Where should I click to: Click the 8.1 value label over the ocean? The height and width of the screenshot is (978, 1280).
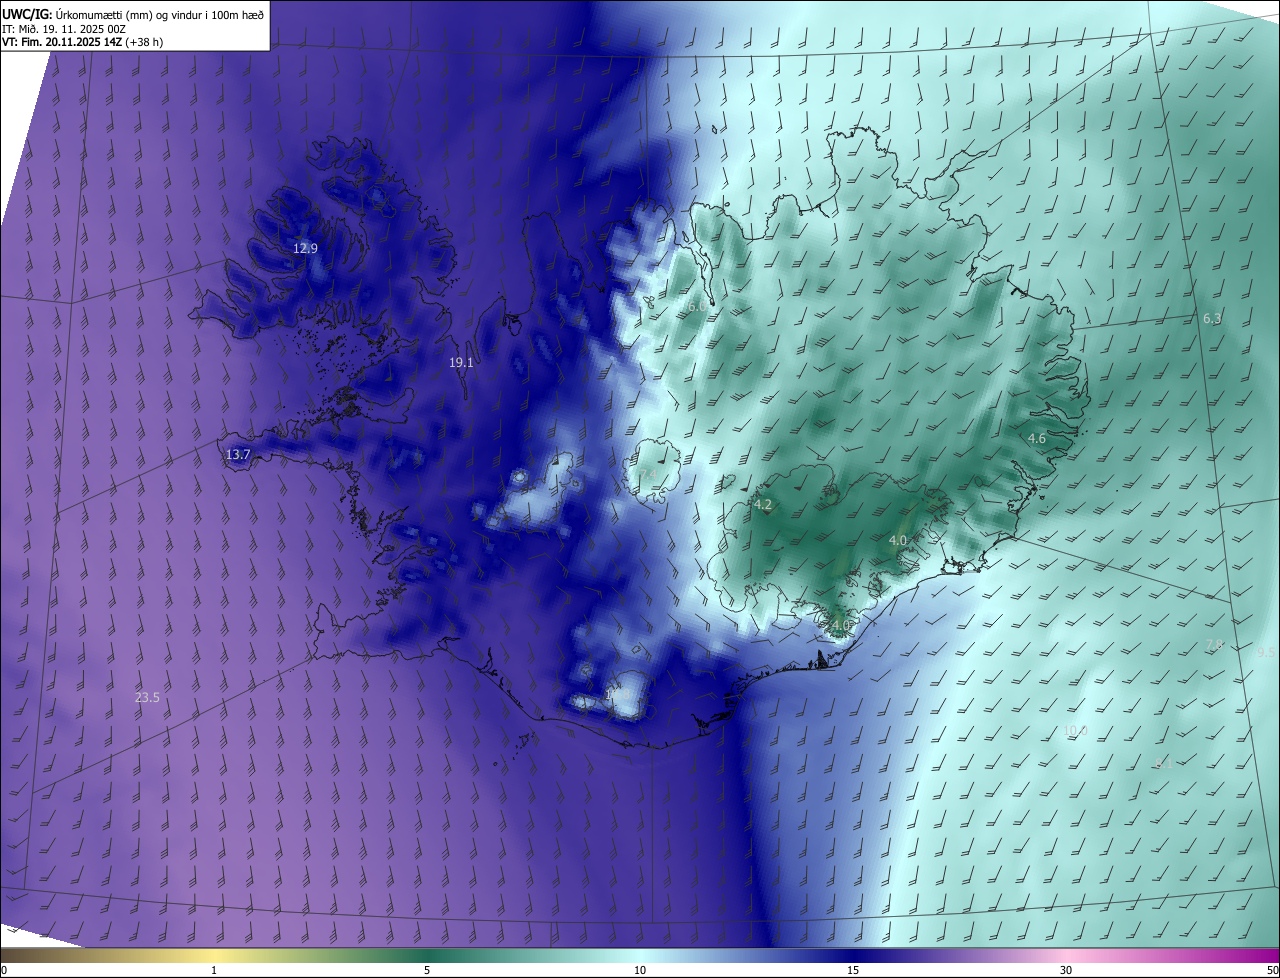pyautogui.click(x=1163, y=763)
